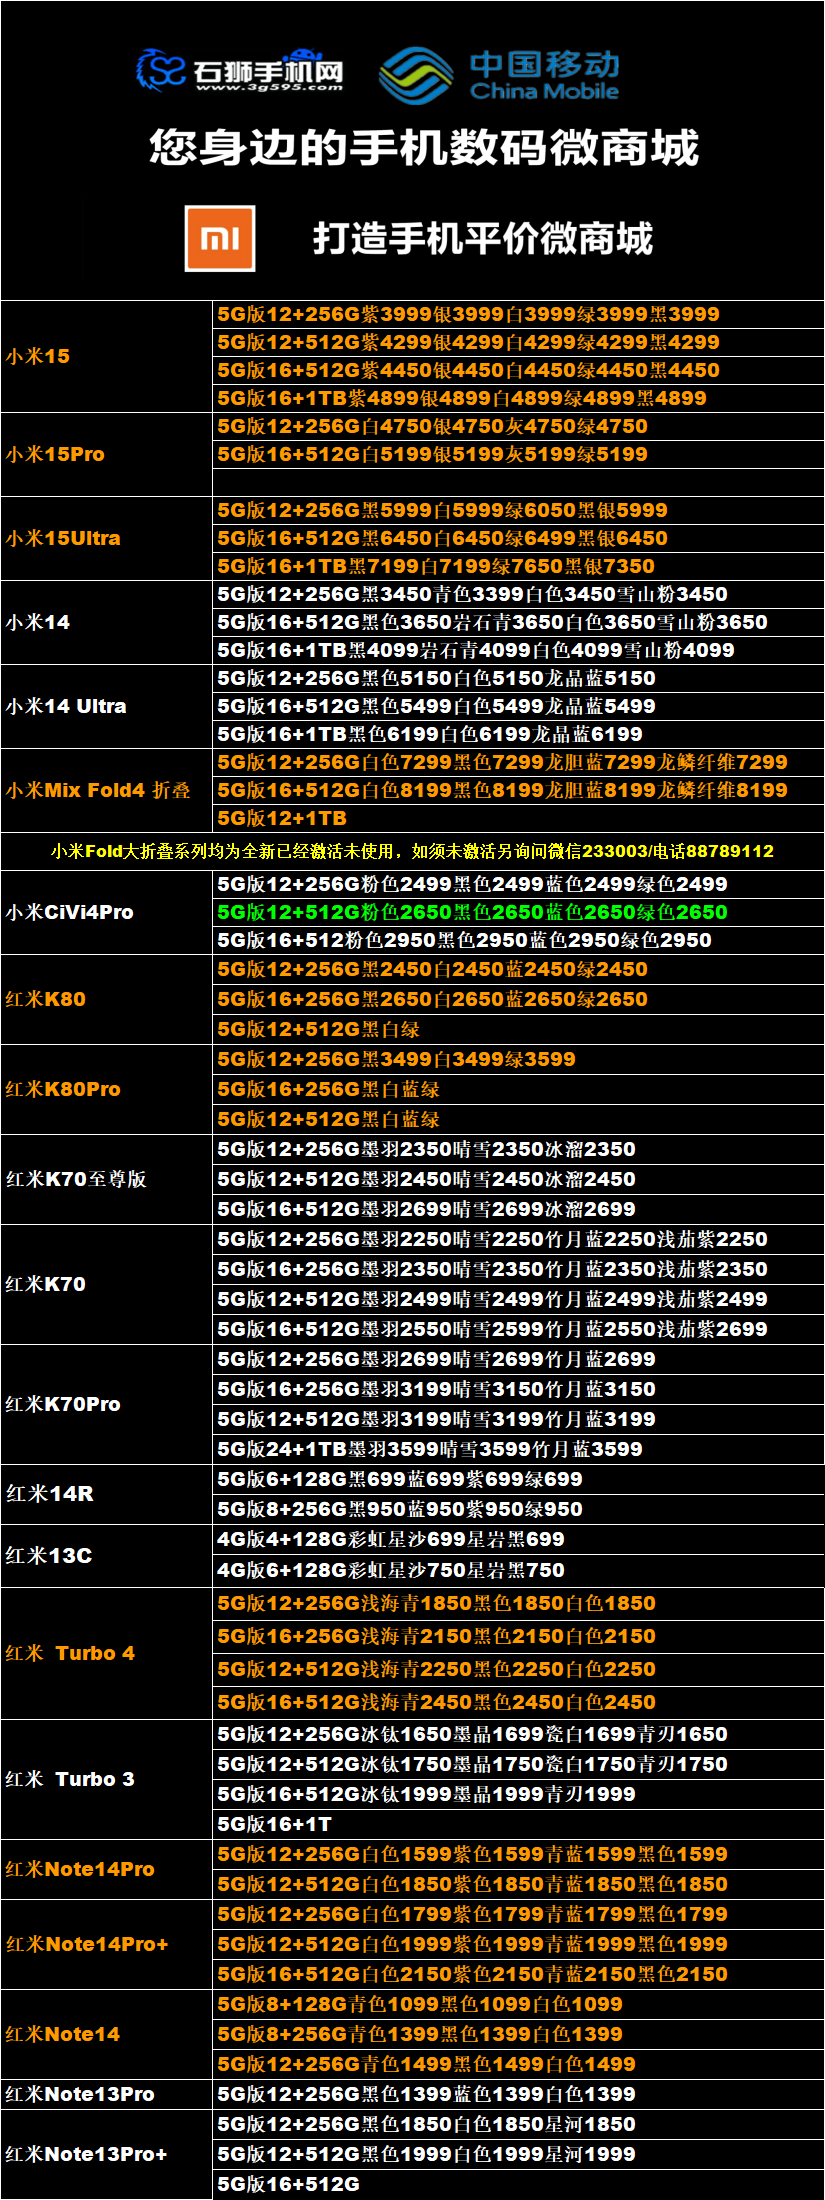Select the 小米14 model cell
The height and width of the screenshot is (2200, 825).
107,622
